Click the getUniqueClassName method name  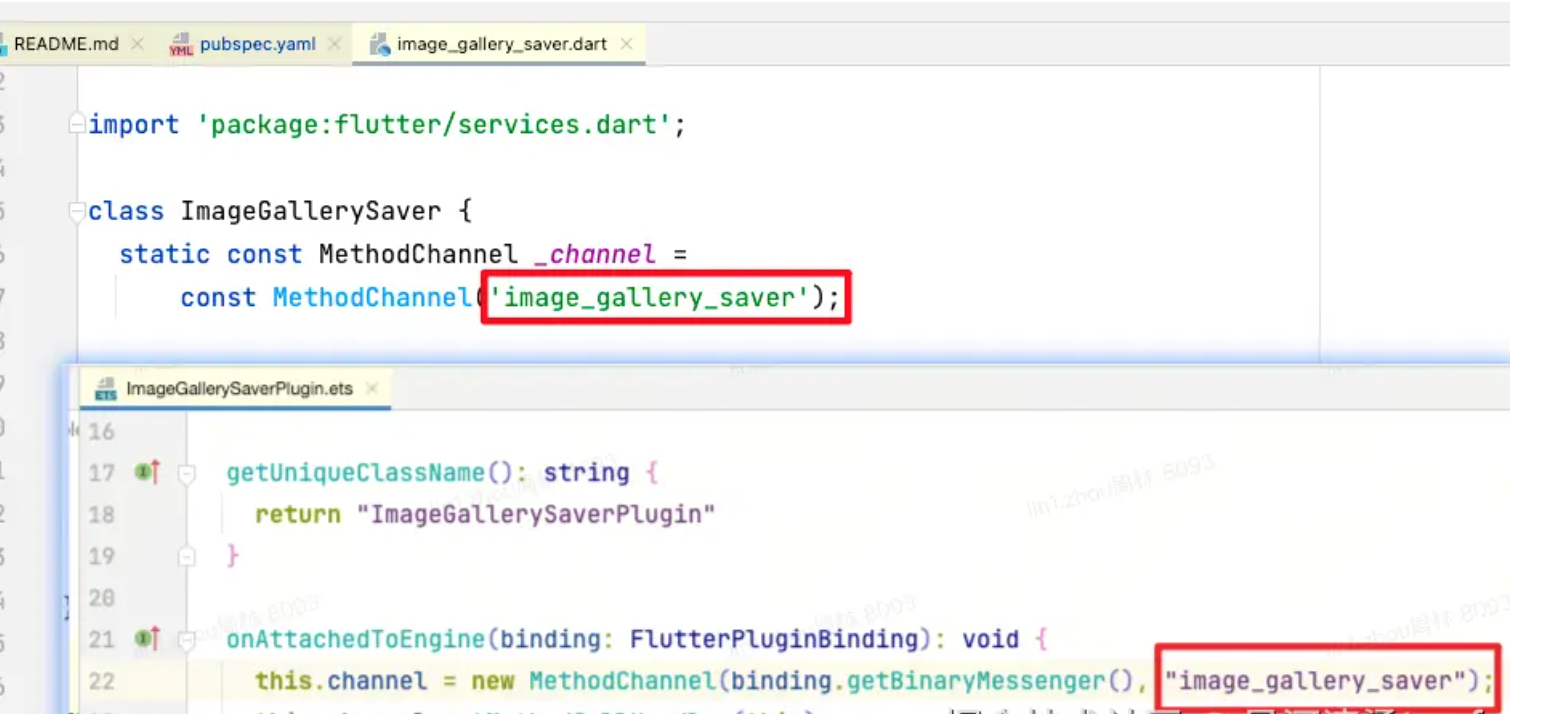click(357, 473)
